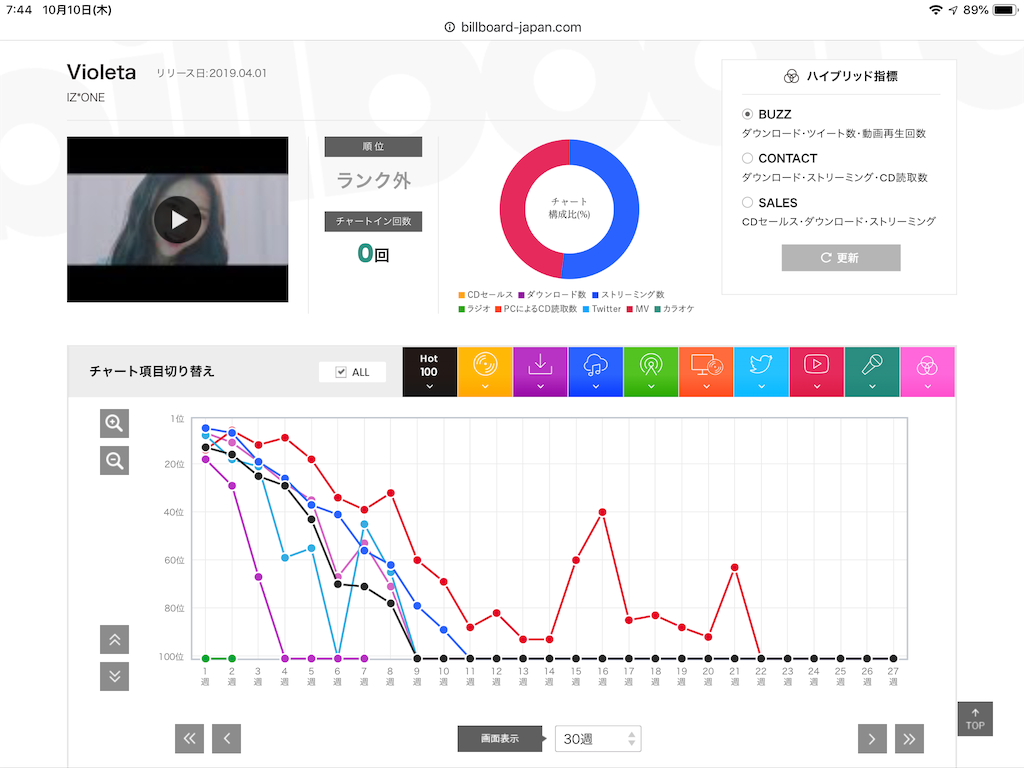Jump to first weeks with double left arrows
This screenshot has height=768, width=1024.
pyautogui.click(x=189, y=739)
